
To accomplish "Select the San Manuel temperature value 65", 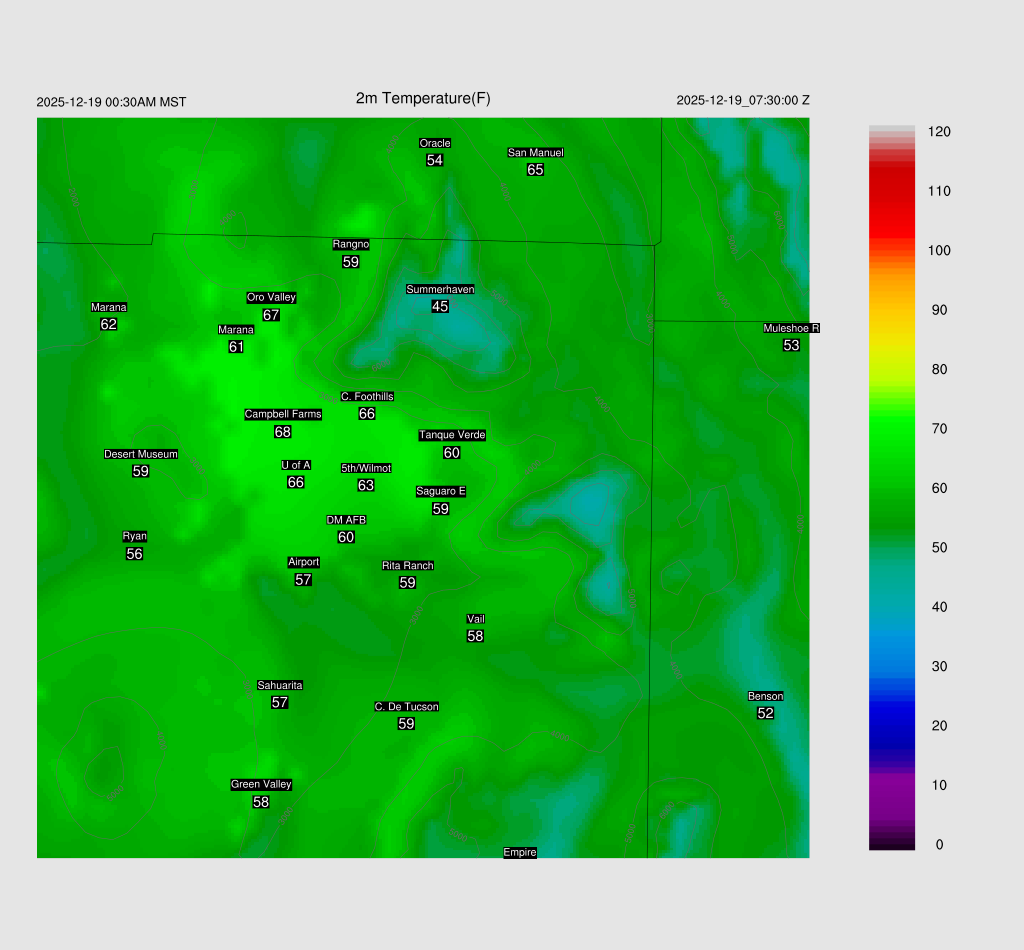I will click(535, 170).
